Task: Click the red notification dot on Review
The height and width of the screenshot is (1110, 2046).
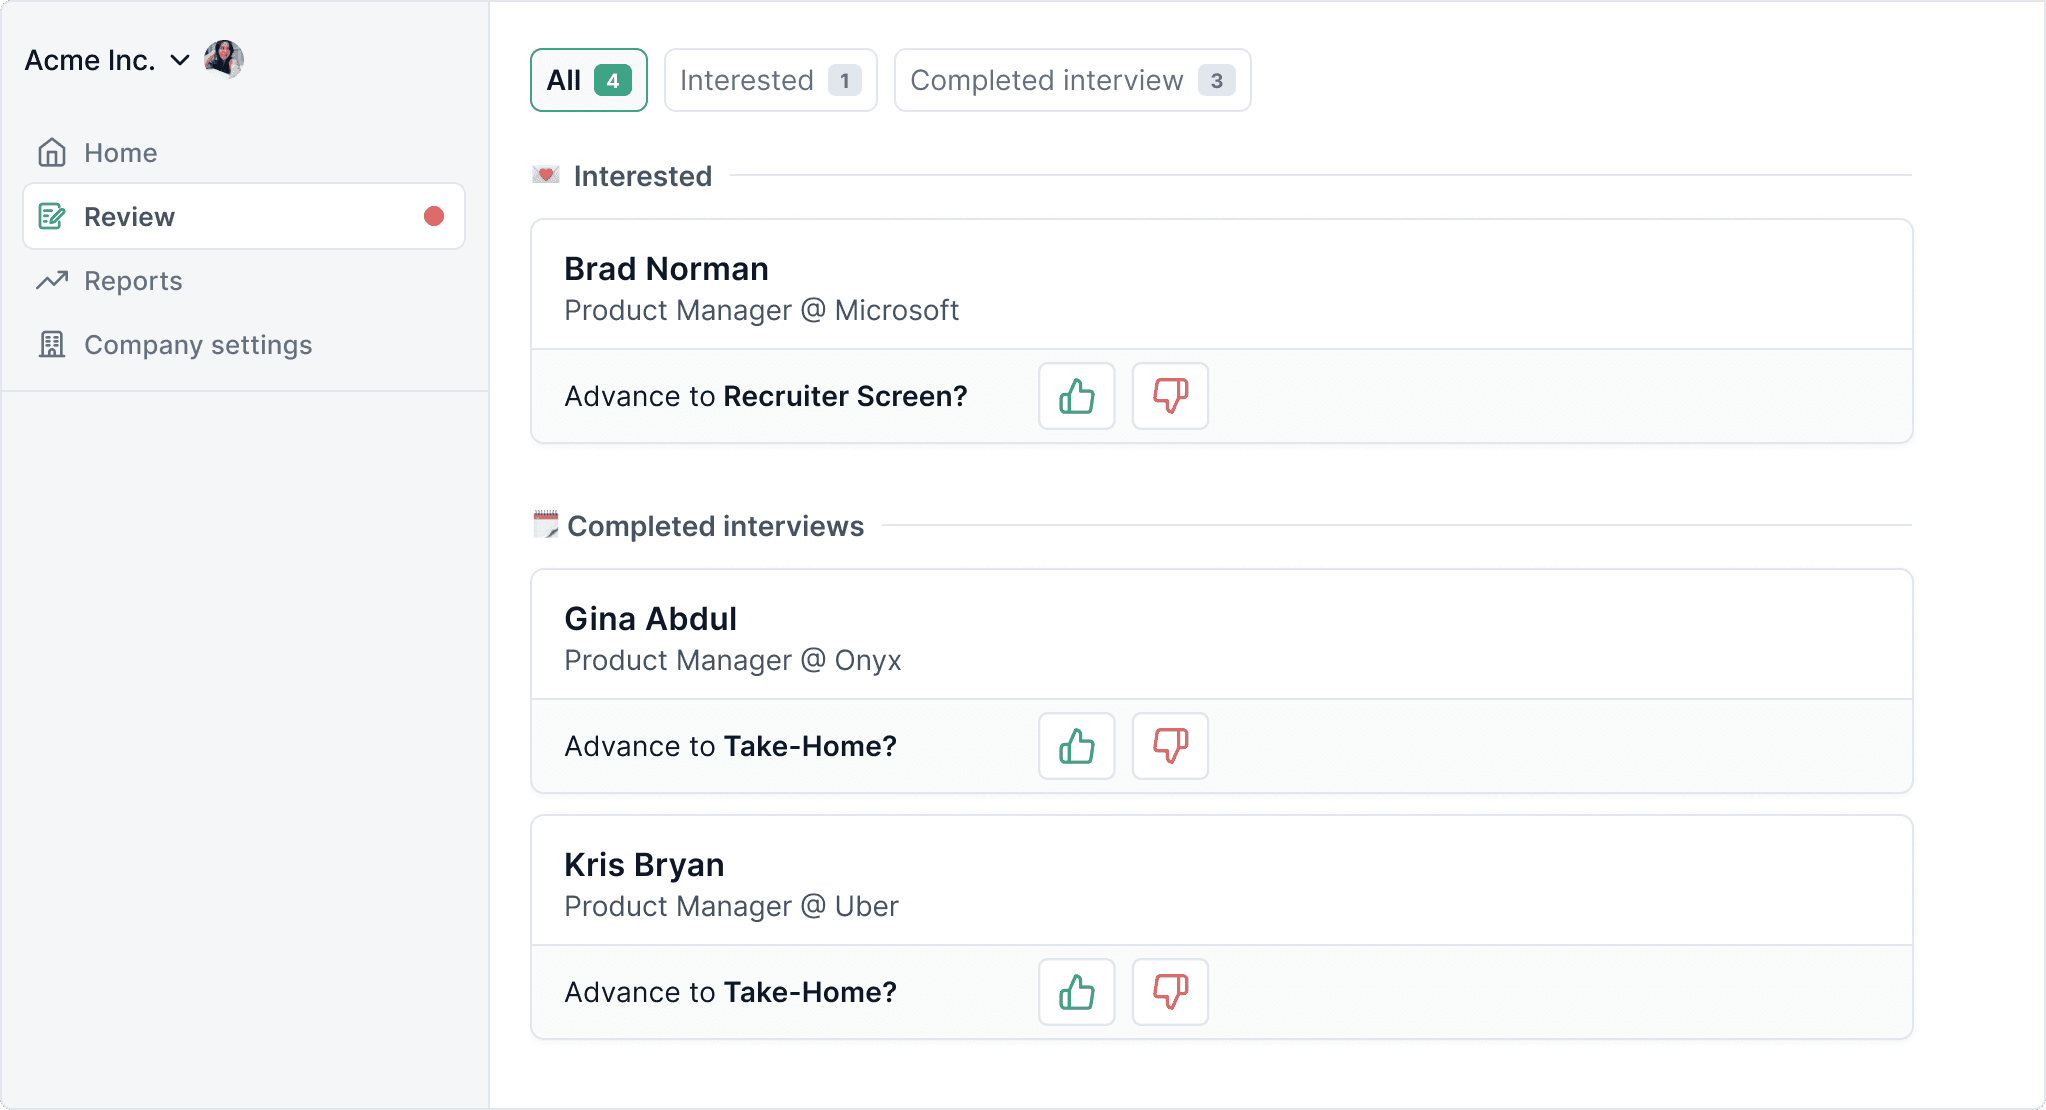Action: [434, 217]
